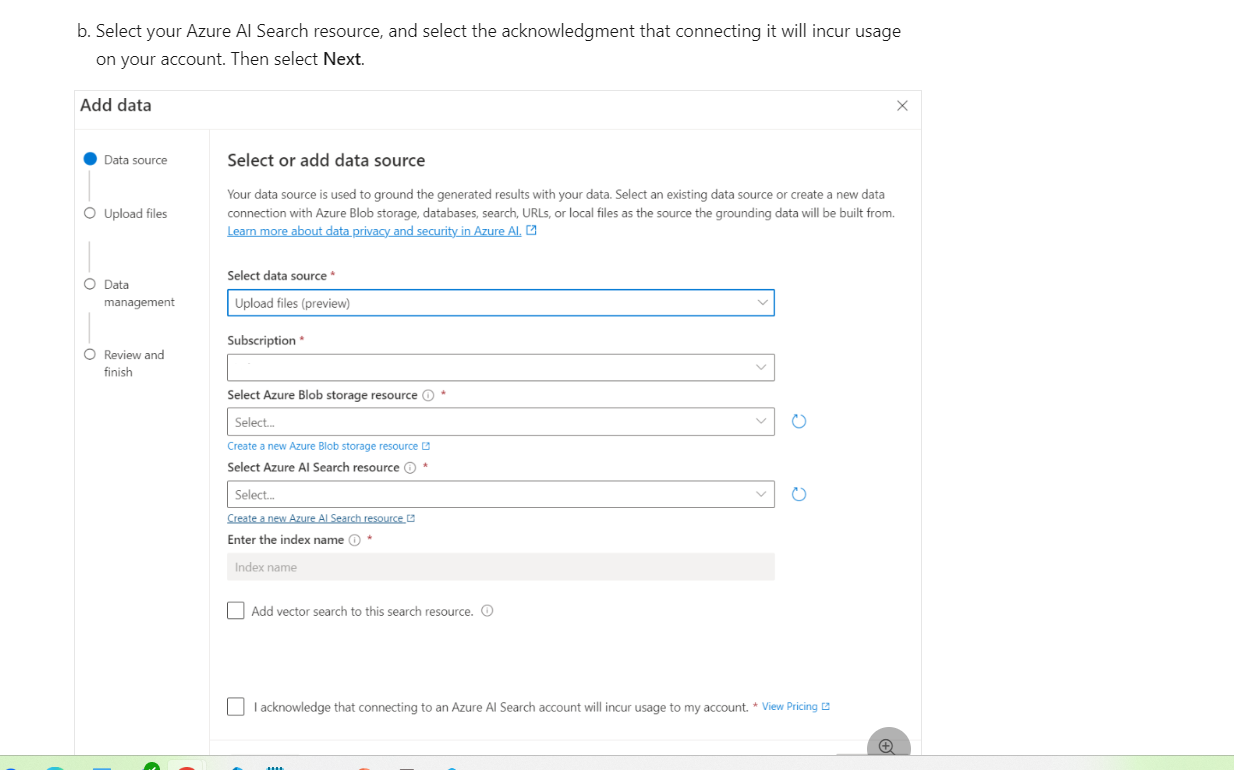
Task: Check the Azure AI Search usage acknowledgment
Action: (x=235, y=706)
